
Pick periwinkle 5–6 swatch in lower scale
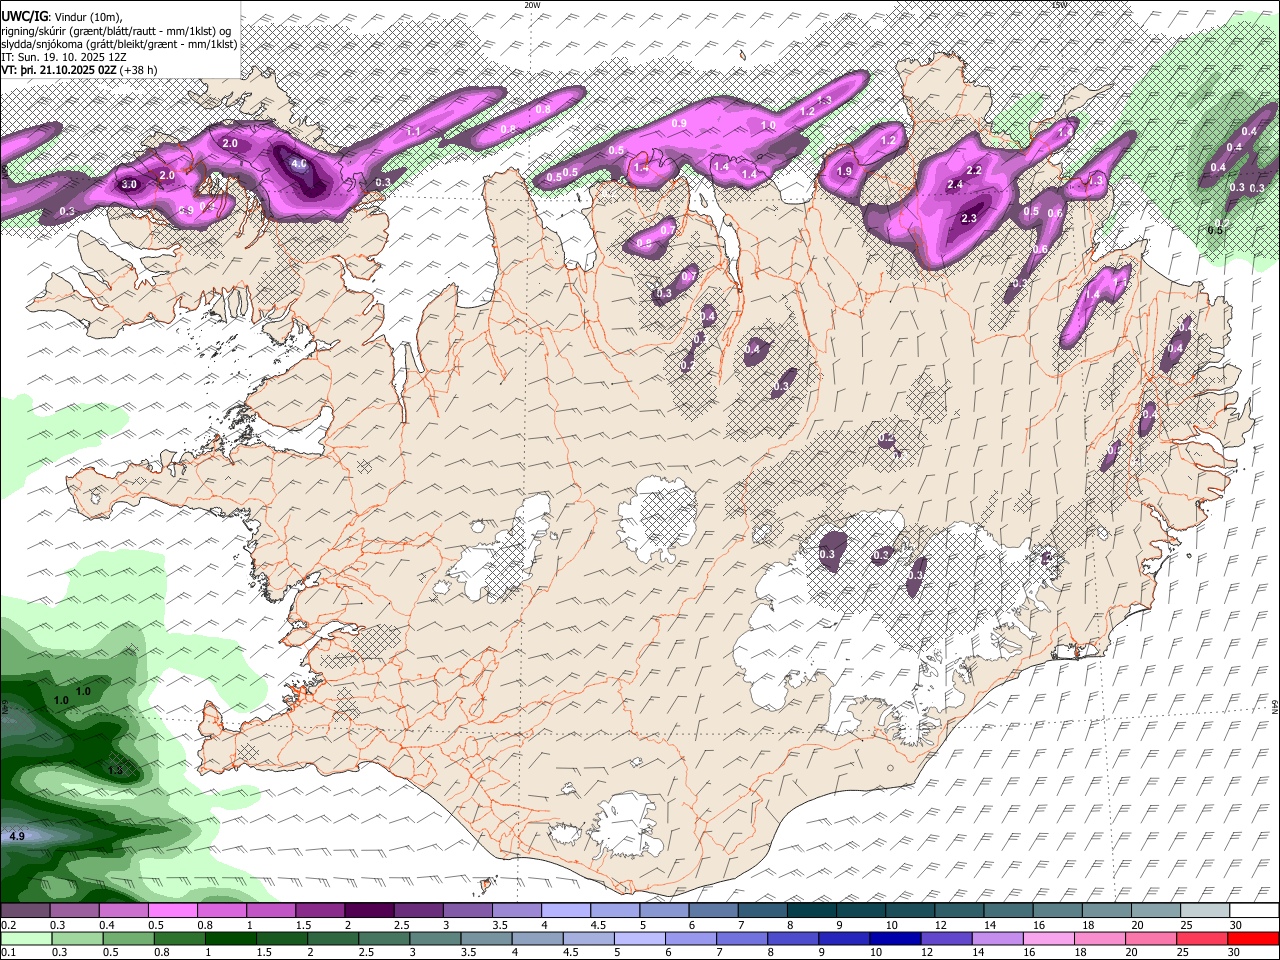(x=640, y=939)
